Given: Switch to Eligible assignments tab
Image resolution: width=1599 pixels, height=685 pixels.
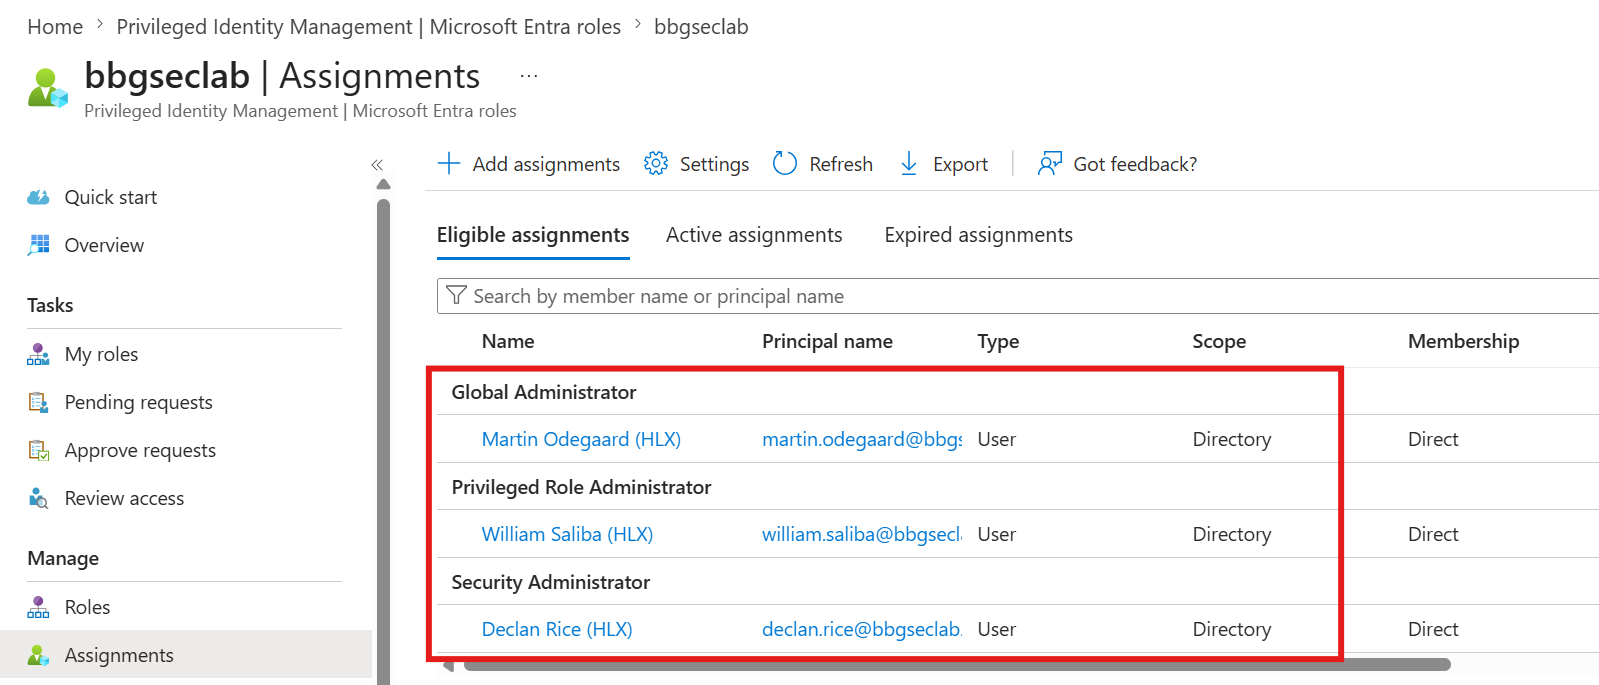Looking at the screenshot, I should coord(533,235).
